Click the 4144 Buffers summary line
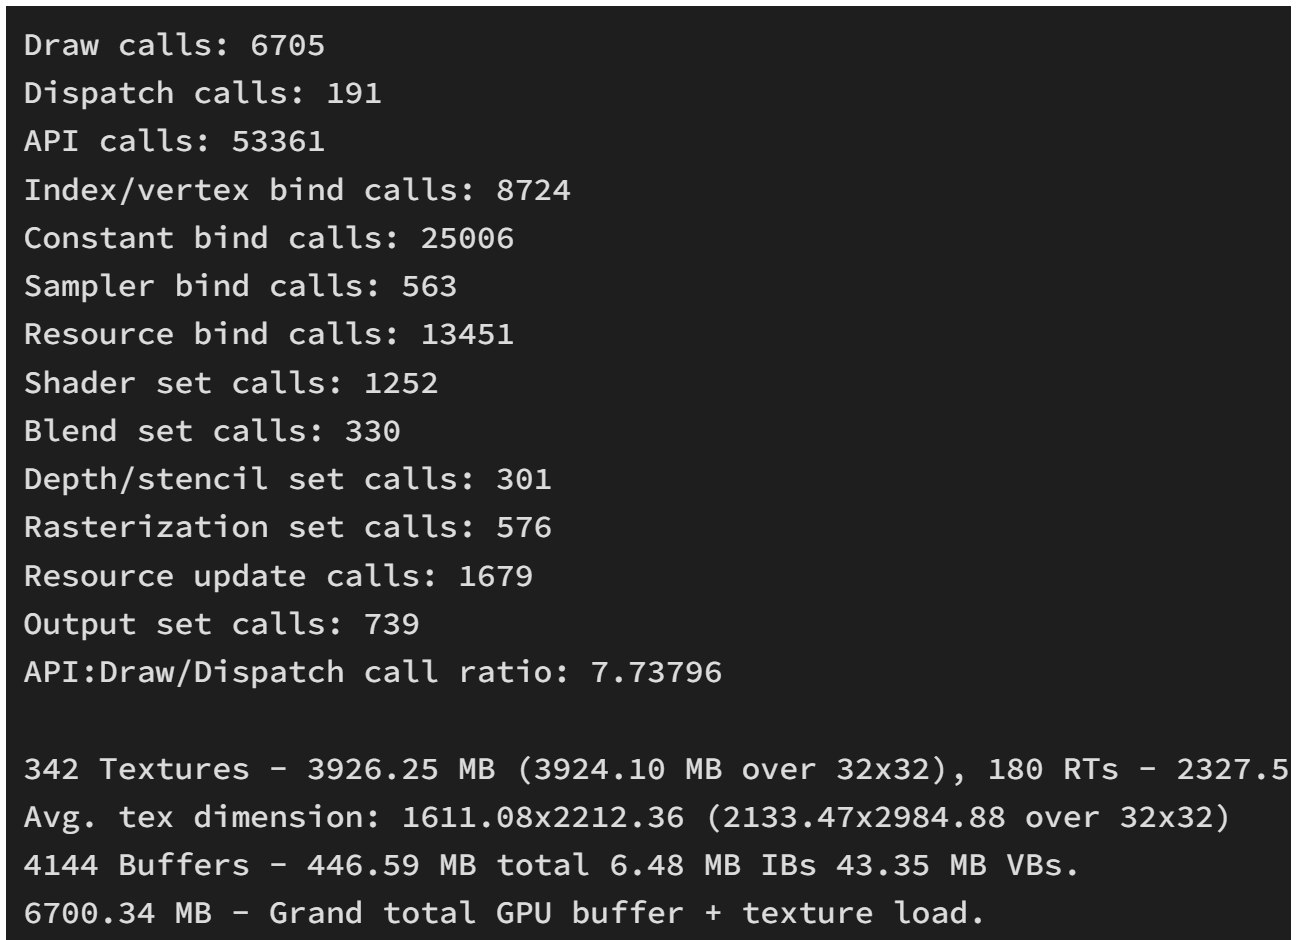 [552, 865]
